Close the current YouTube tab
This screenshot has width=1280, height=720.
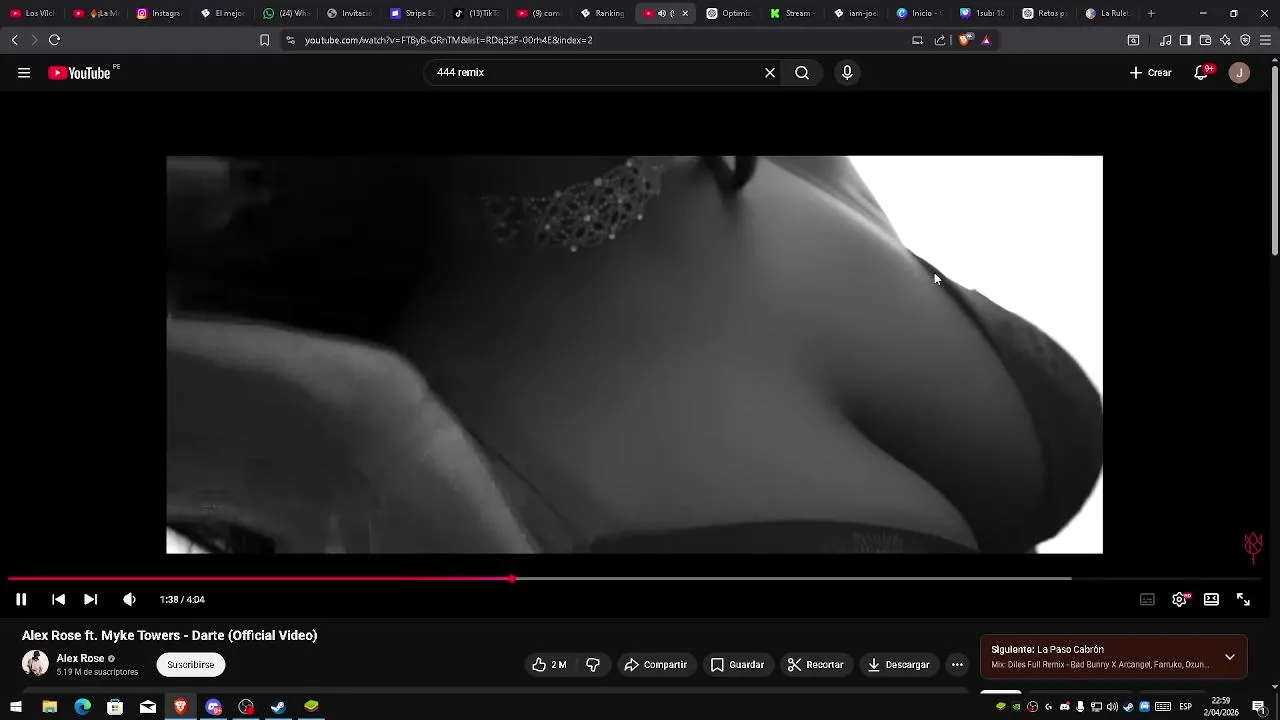[x=685, y=13]
